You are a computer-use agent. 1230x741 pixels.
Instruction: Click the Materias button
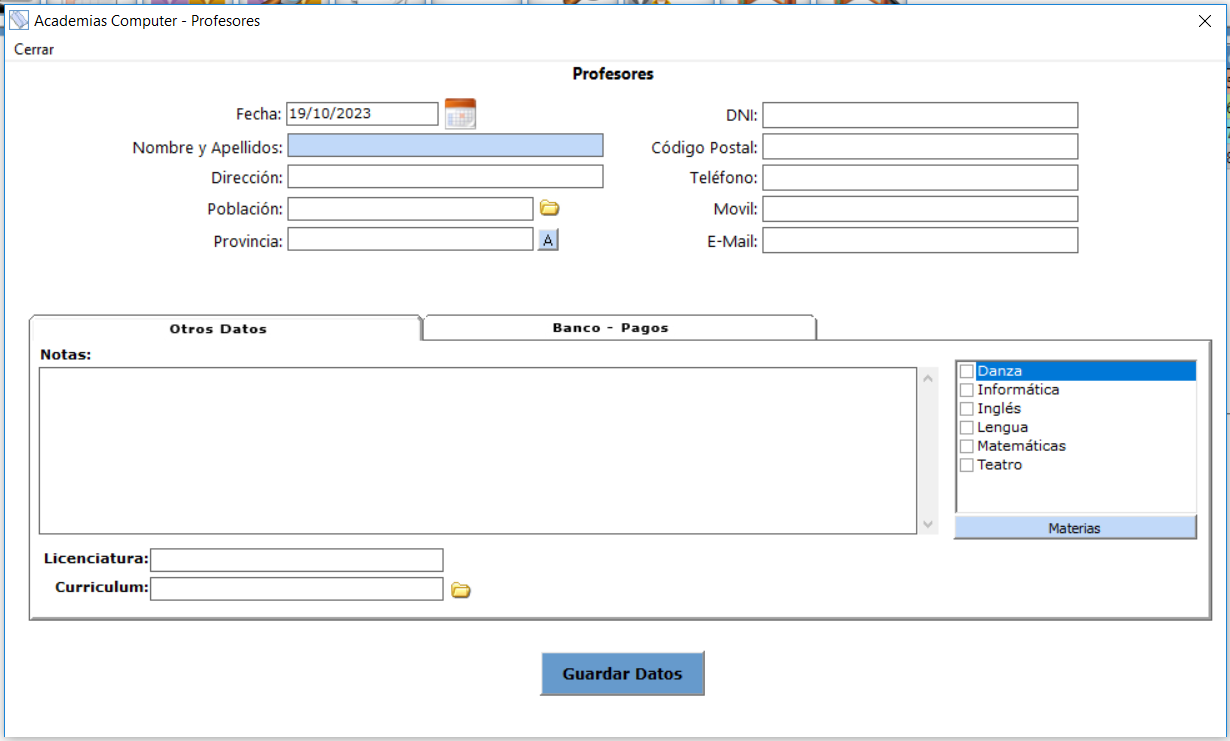(x=1075, y=528)
